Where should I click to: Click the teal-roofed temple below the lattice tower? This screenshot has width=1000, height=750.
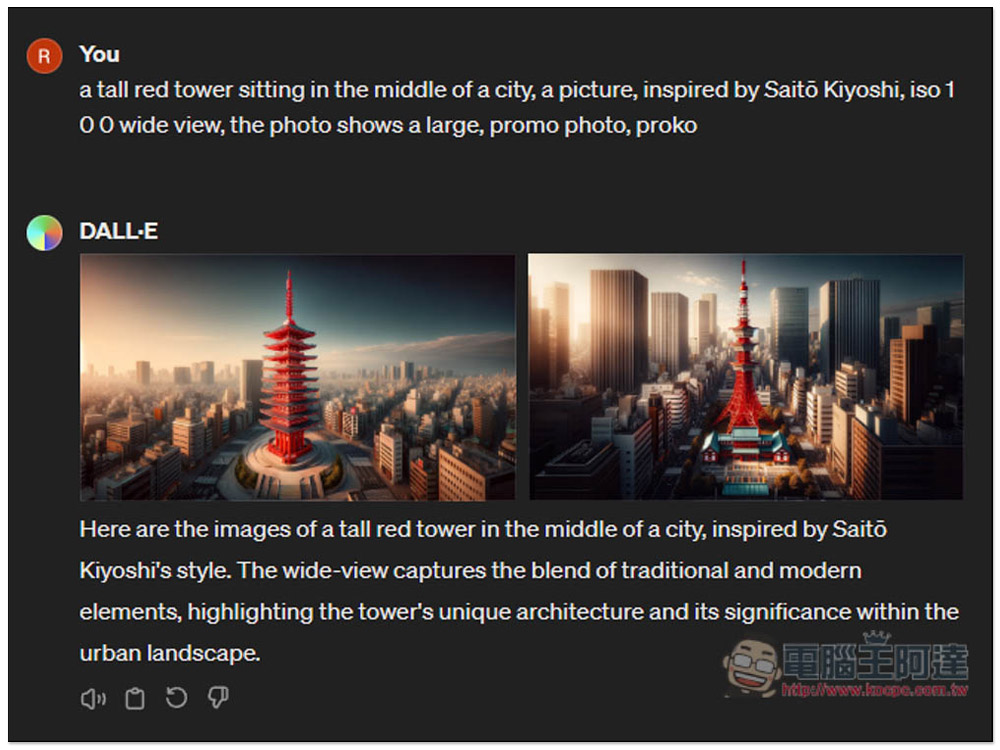point(745,444)
